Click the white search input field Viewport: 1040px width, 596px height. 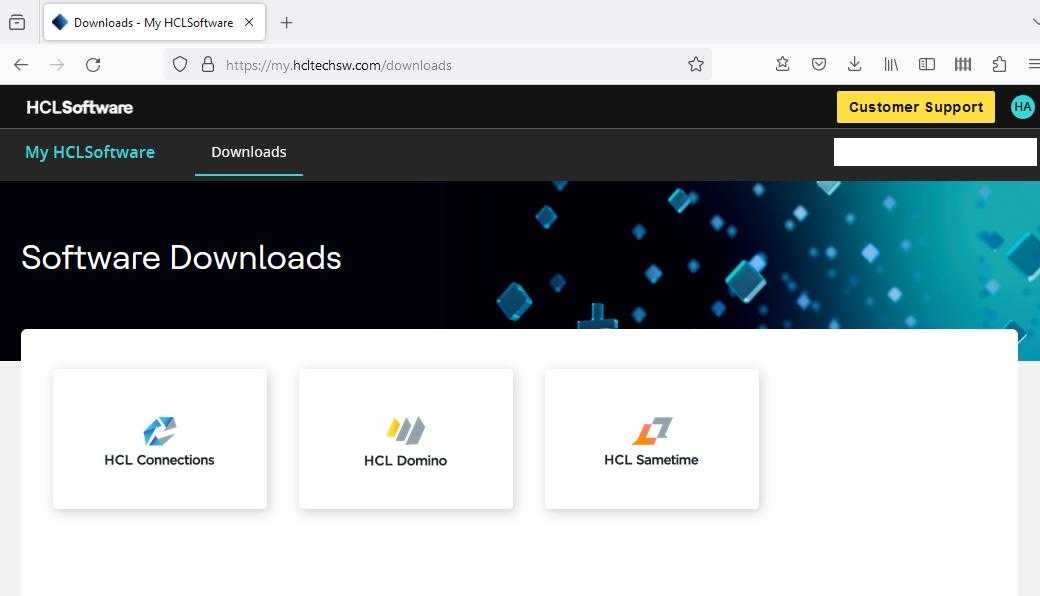tap(935, 152)
